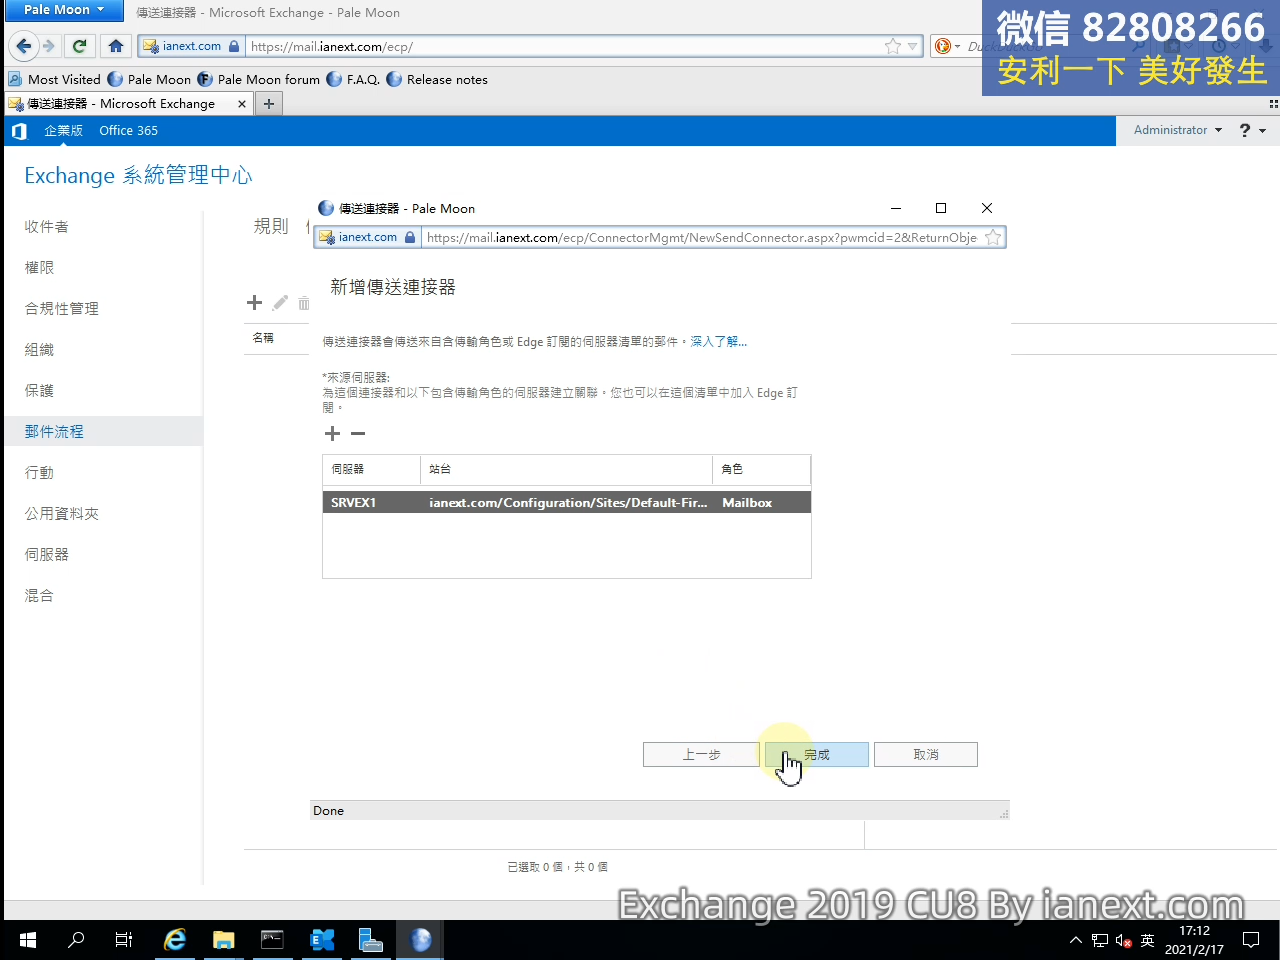Click ianext.com identity badge in main window

point(192,46)
